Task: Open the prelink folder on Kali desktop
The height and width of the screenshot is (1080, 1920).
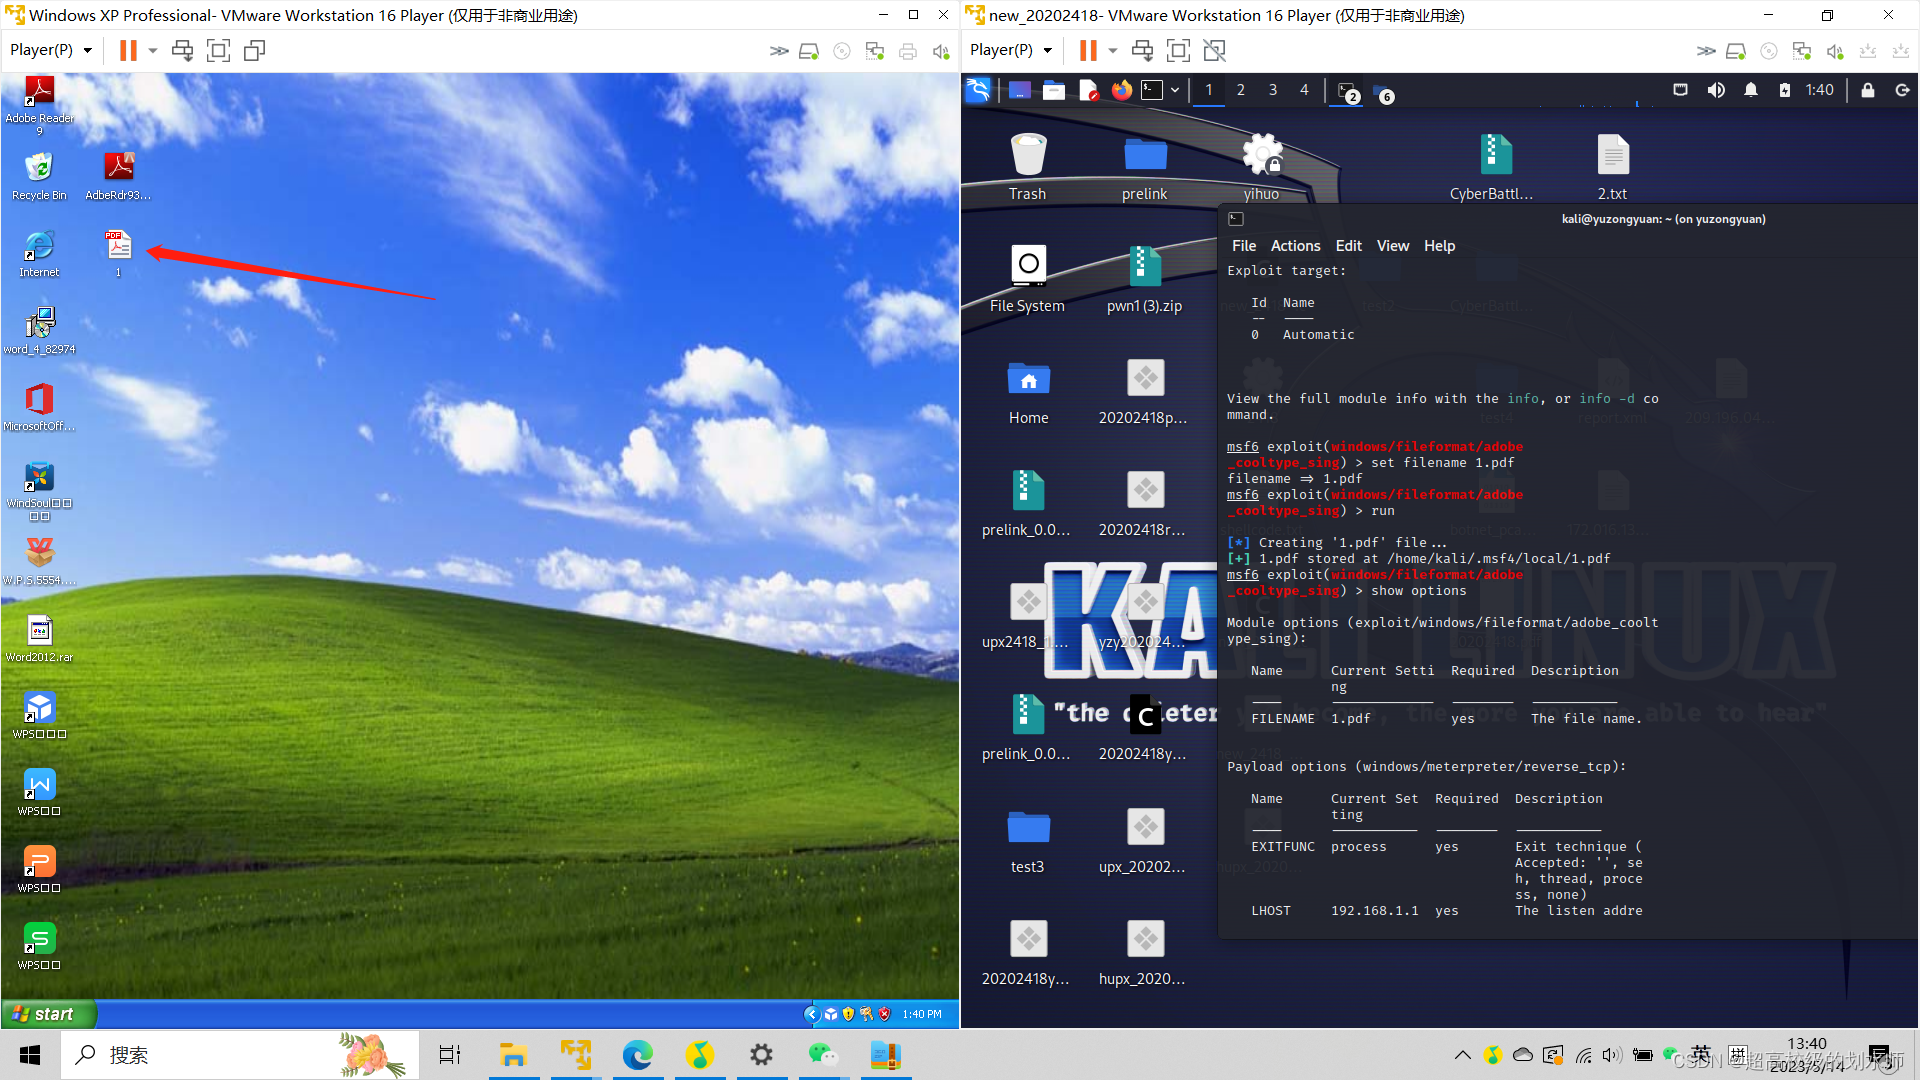Action: pyautogui.click(x=1145, y=167)
